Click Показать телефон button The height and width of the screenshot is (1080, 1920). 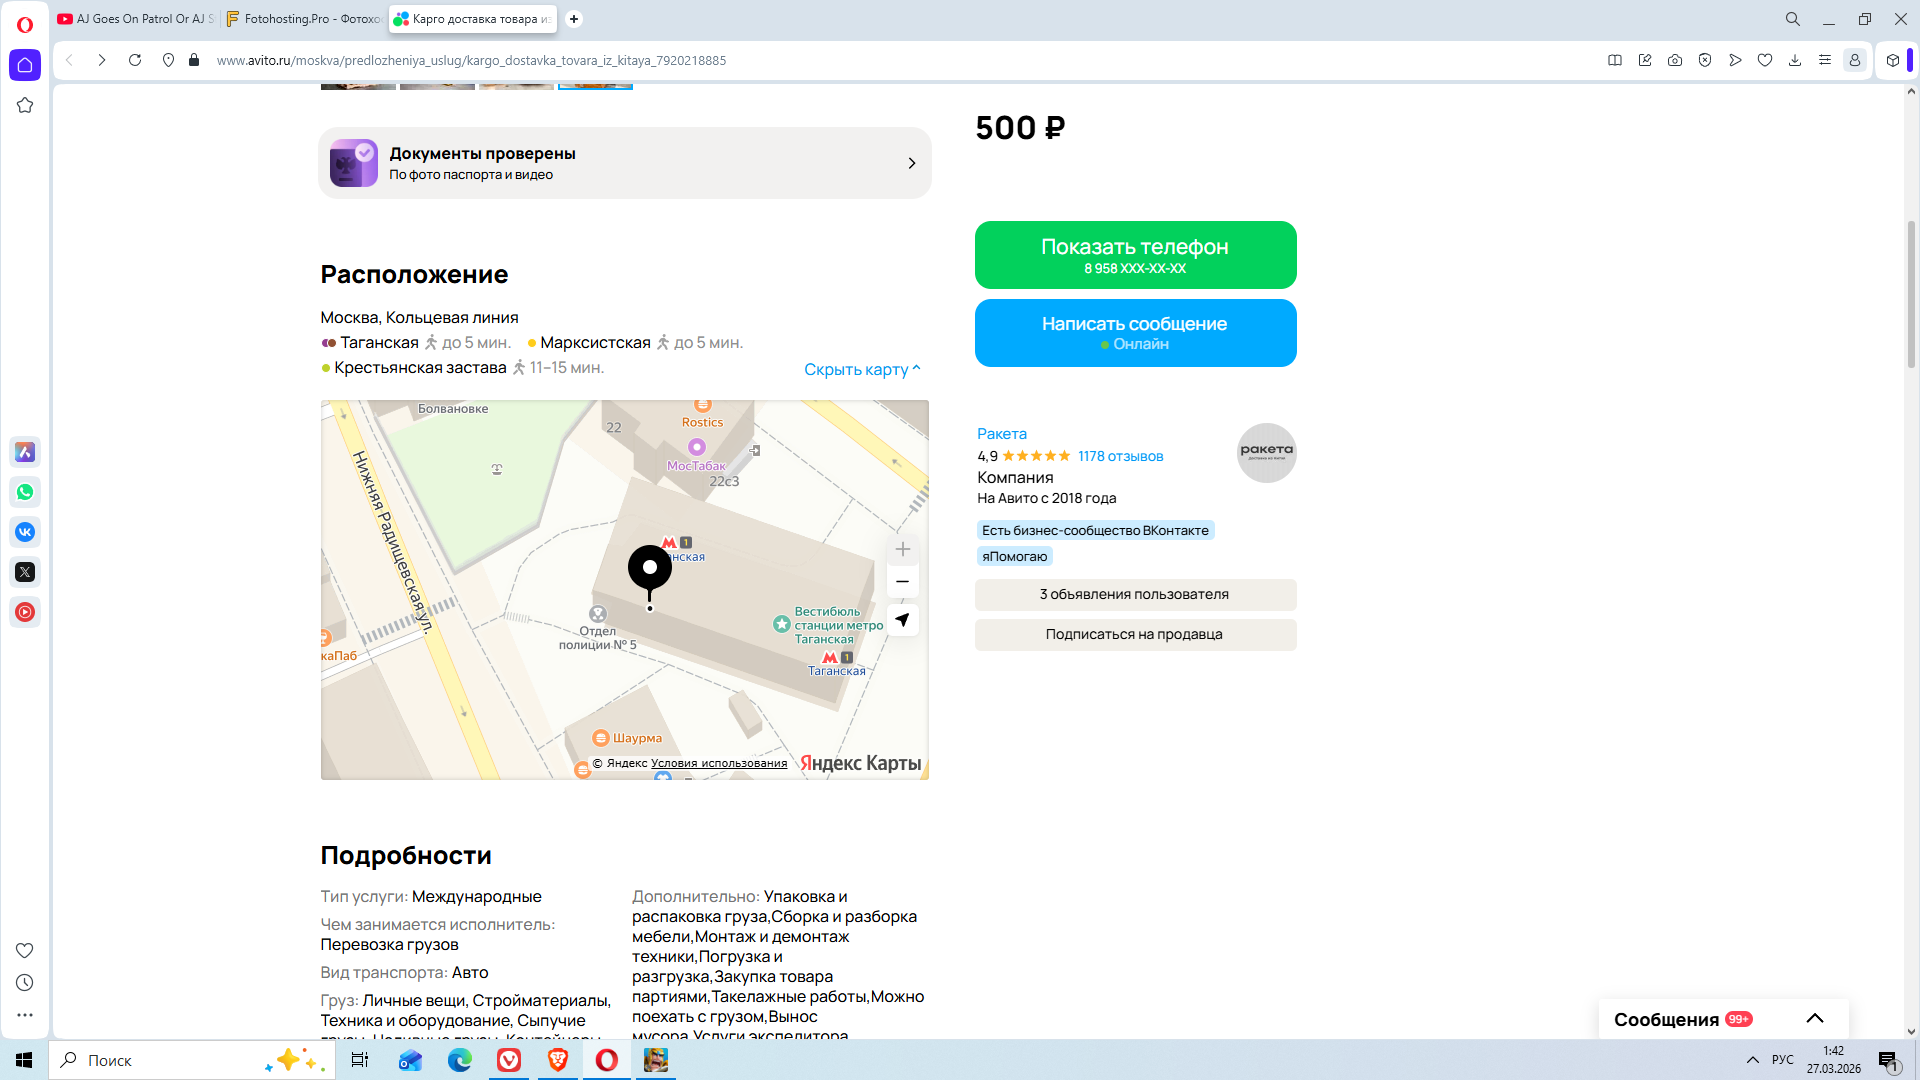click(1135, 255)
